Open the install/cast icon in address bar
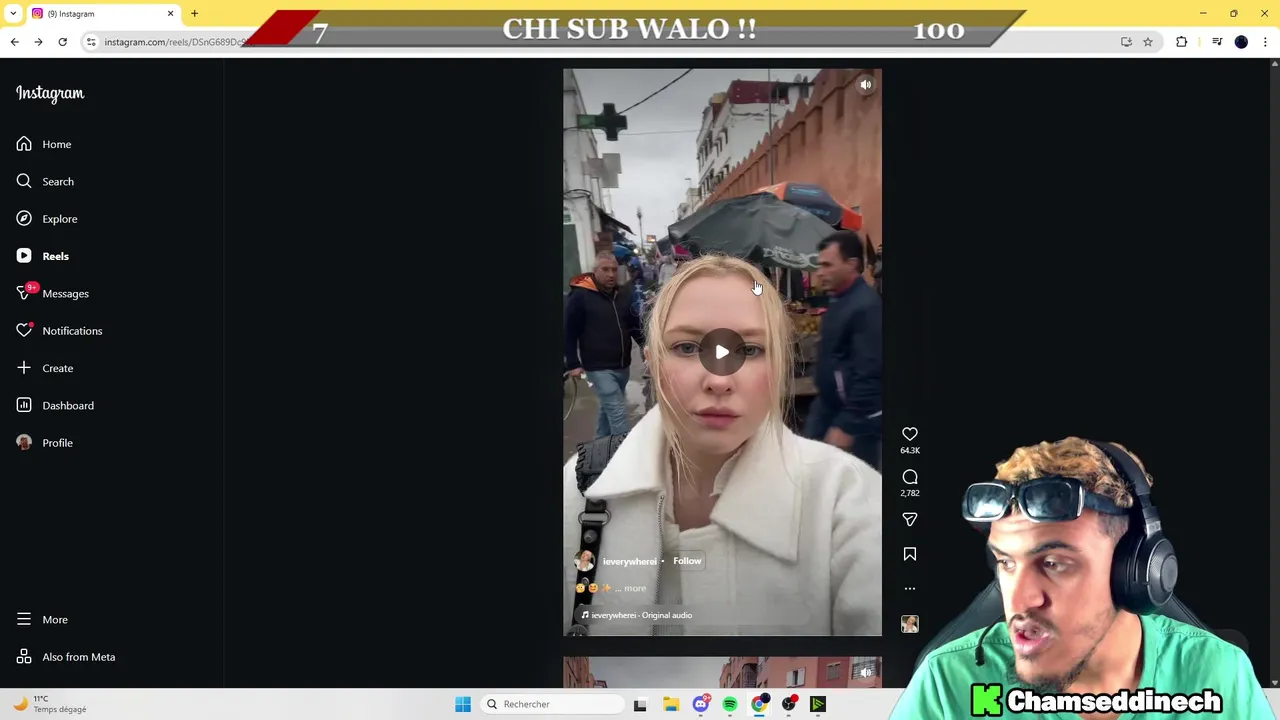Viewport: 1280px width, 720px height. click(1126, 42)
